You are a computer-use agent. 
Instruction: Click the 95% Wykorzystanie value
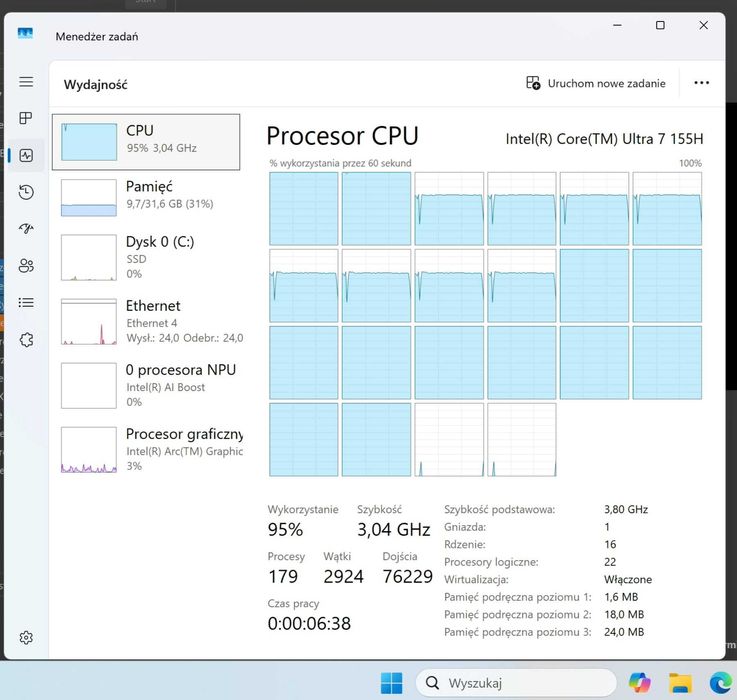pyautogui.click(x=285, y=529)
